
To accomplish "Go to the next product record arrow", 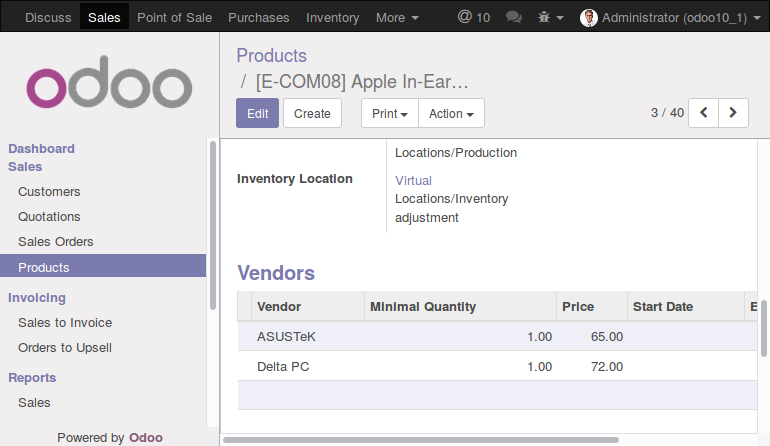I will (x=733, y=113).
